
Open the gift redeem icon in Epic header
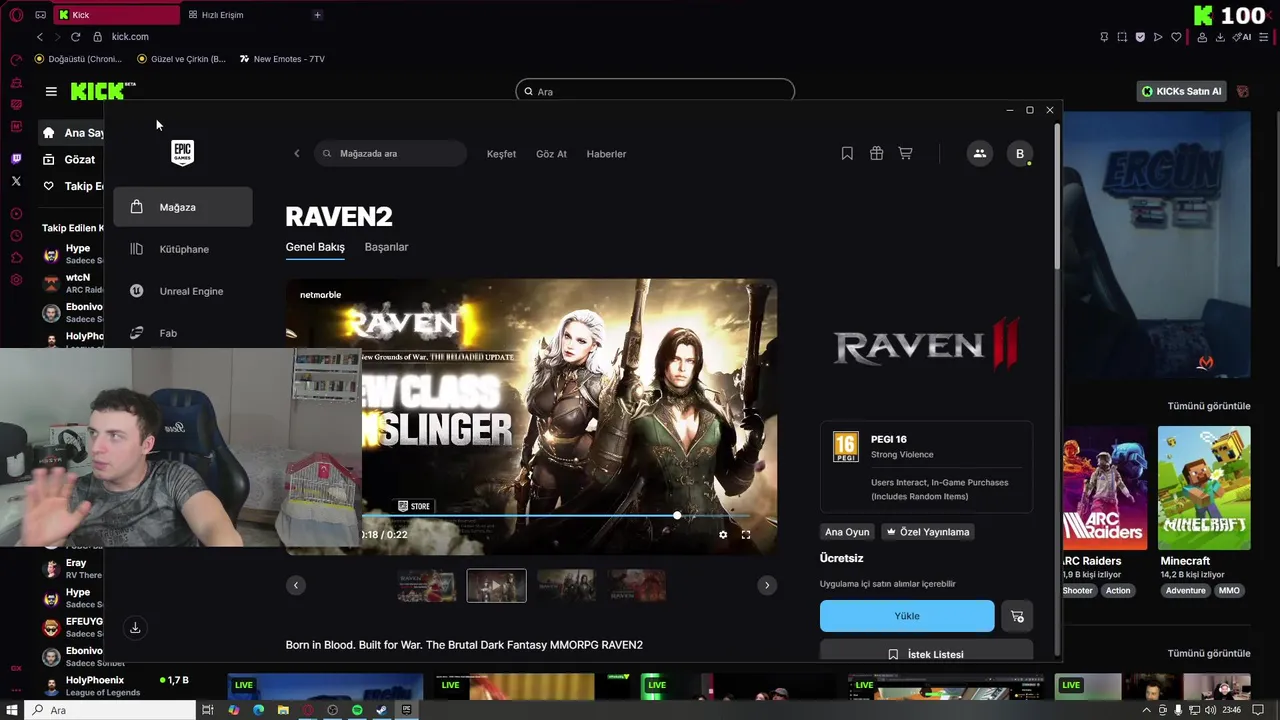876,153
